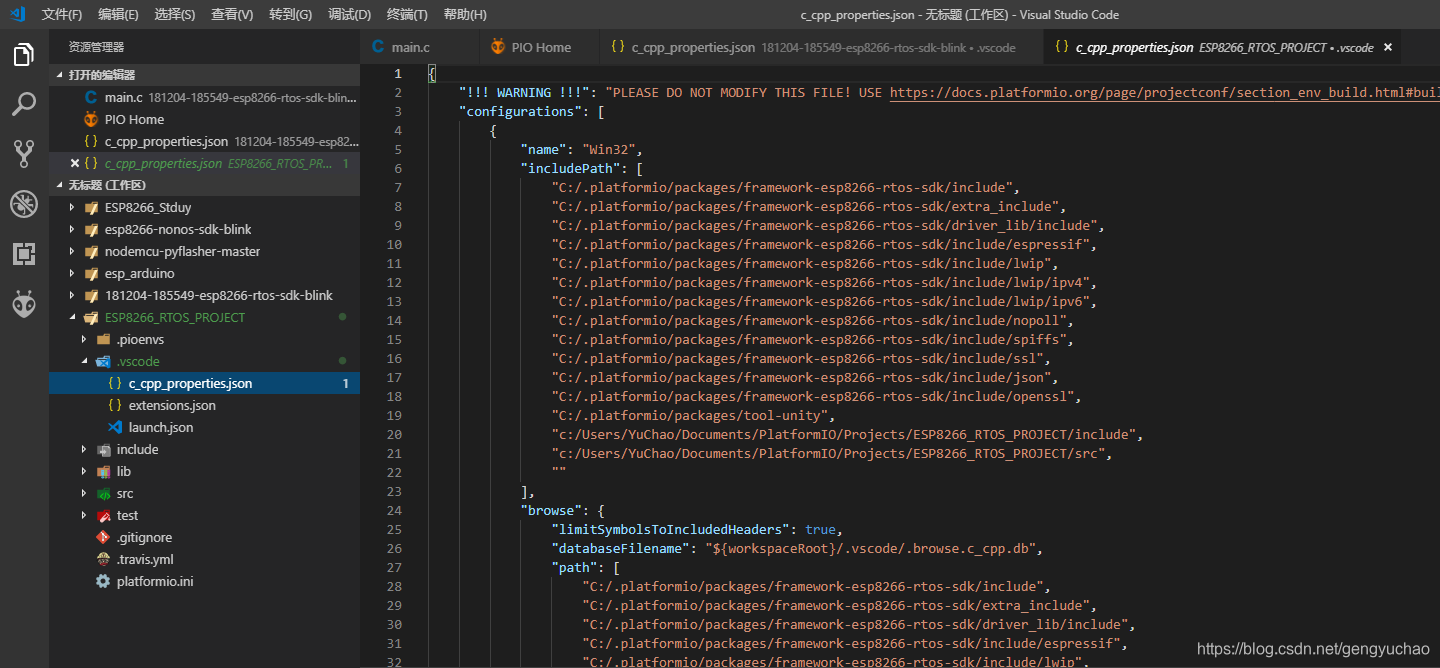Click the include folder icon
The image size is (1440, 668).
(x=103, y=449)
